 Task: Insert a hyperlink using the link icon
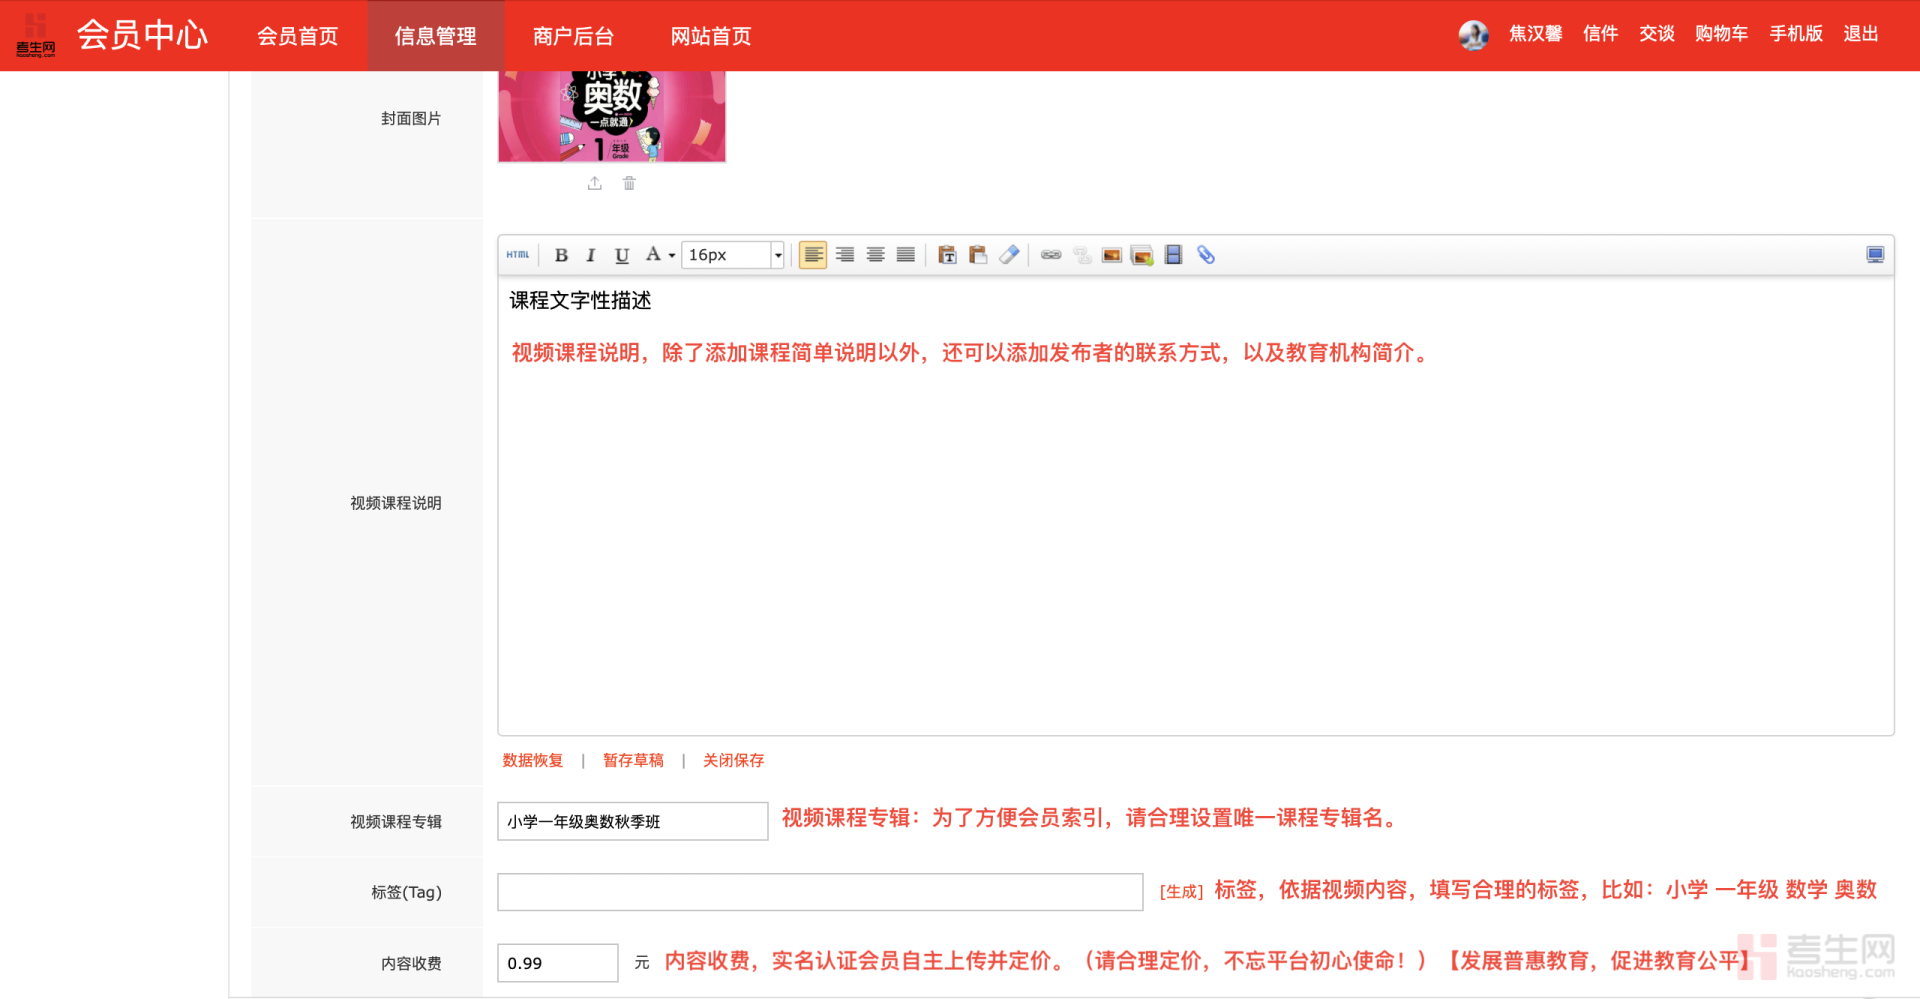point(1051,255)
